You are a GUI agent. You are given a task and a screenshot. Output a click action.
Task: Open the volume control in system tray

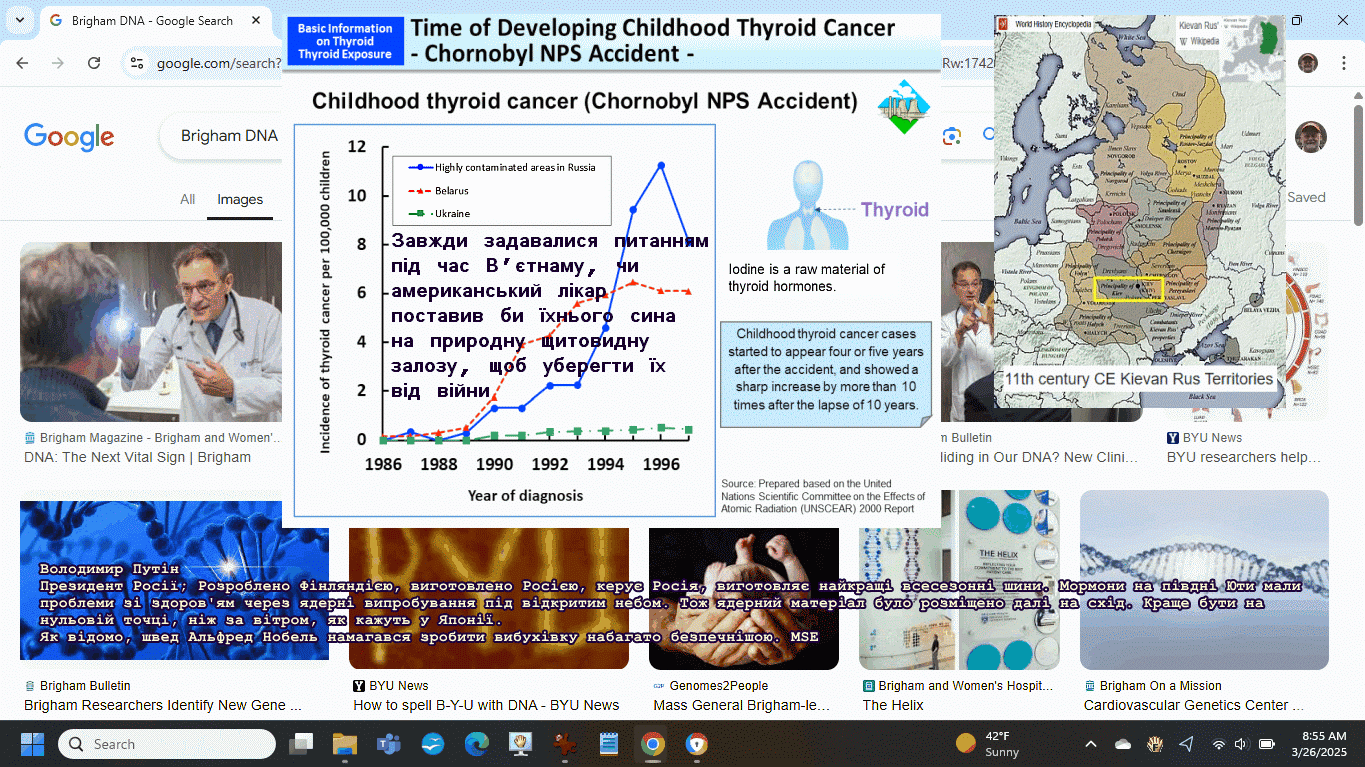click(x=1241, y=744)
